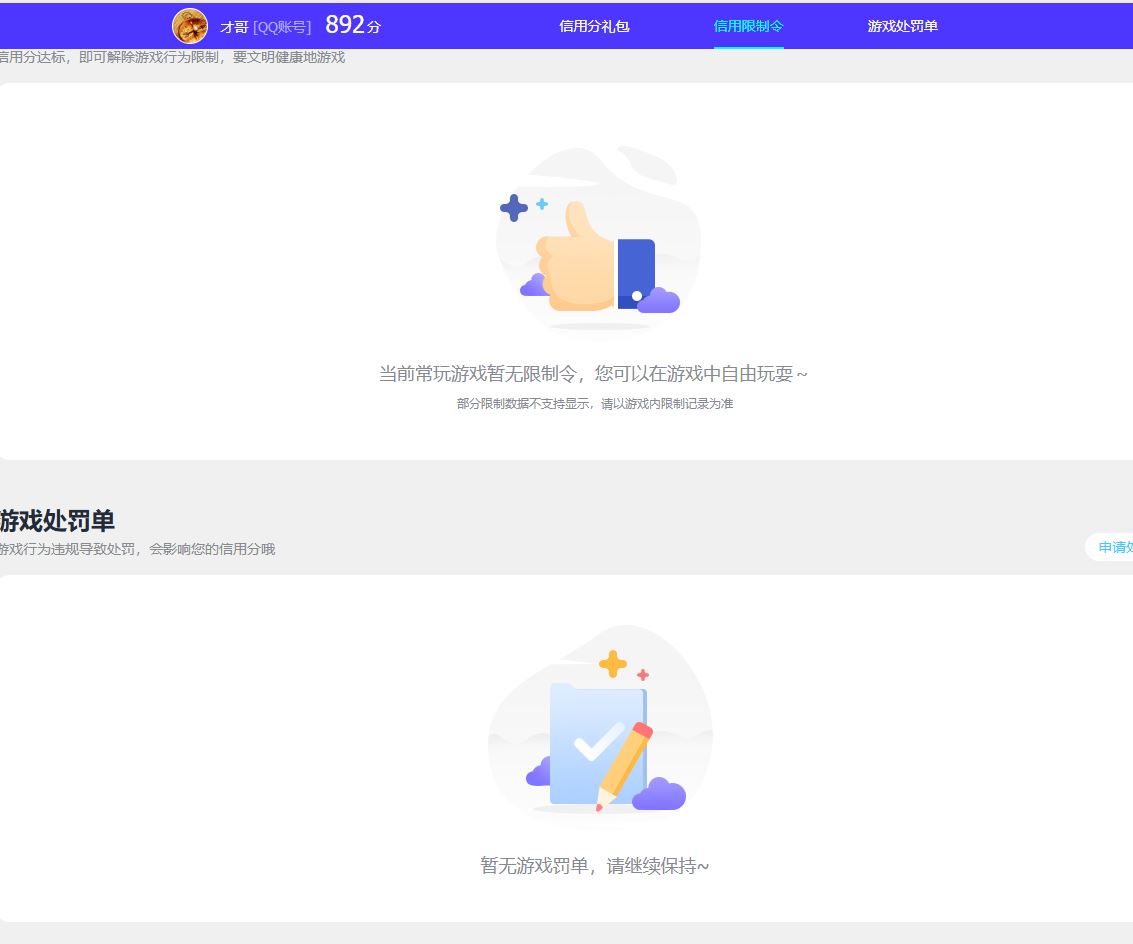Screen dimensions: 1133x944
Task: Click the pencil on the clipboard illustration
Action: (x=626, y=764)
